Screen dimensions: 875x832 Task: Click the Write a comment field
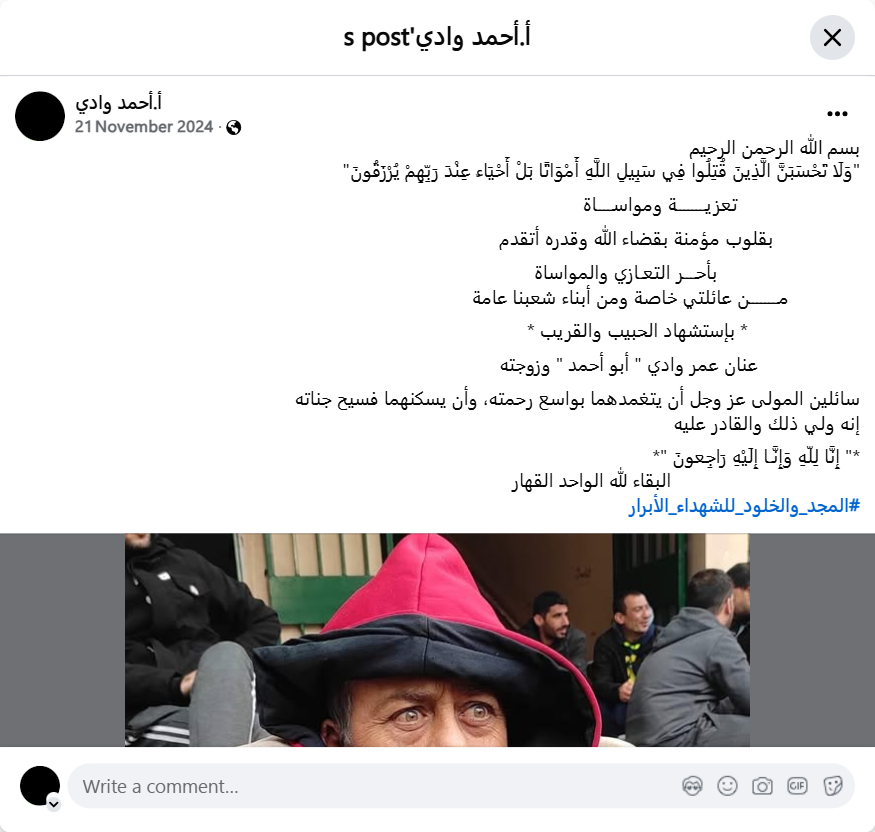tap(461, 786)
